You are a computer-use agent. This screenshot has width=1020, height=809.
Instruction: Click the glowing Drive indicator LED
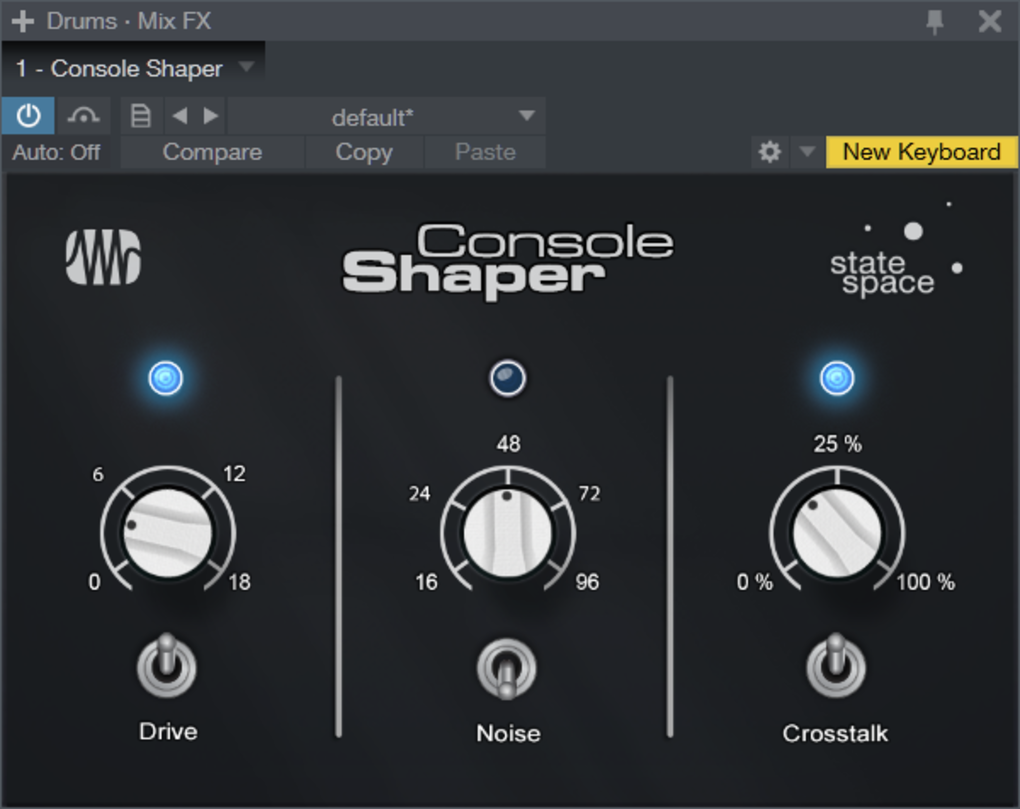(166, 378)
